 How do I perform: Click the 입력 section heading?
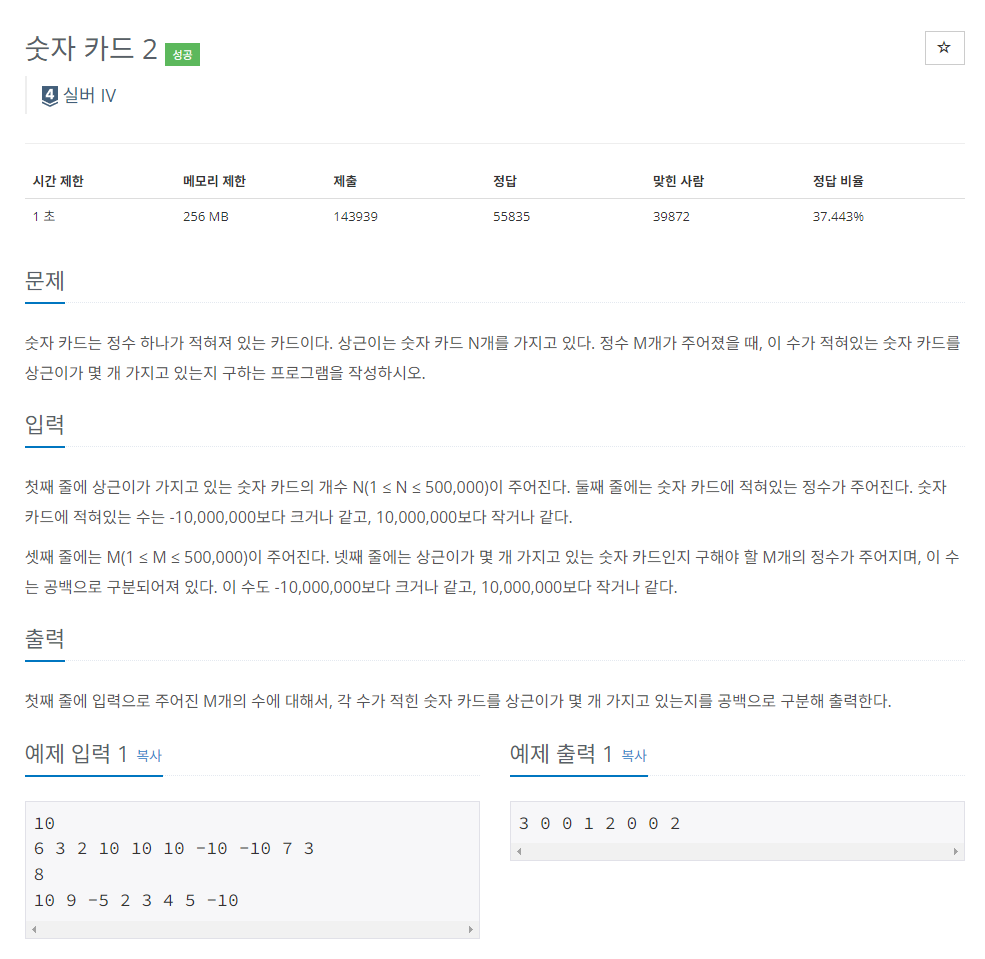(x=45, y=425)
